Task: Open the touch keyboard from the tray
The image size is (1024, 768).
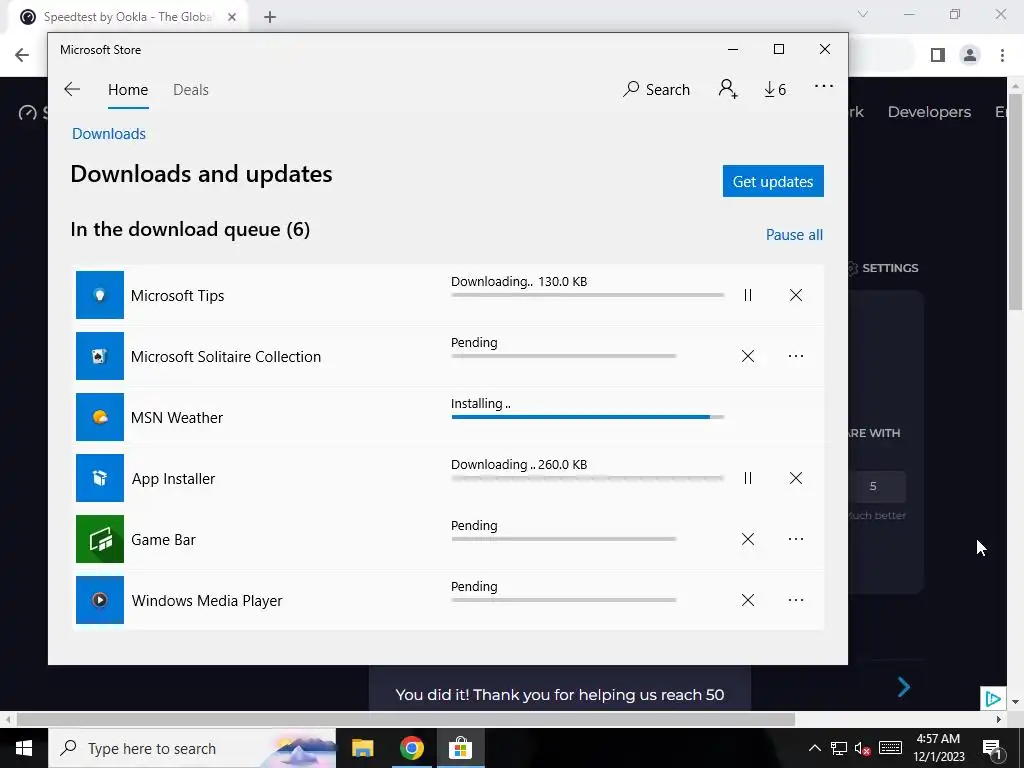Action: click(890, 748)
